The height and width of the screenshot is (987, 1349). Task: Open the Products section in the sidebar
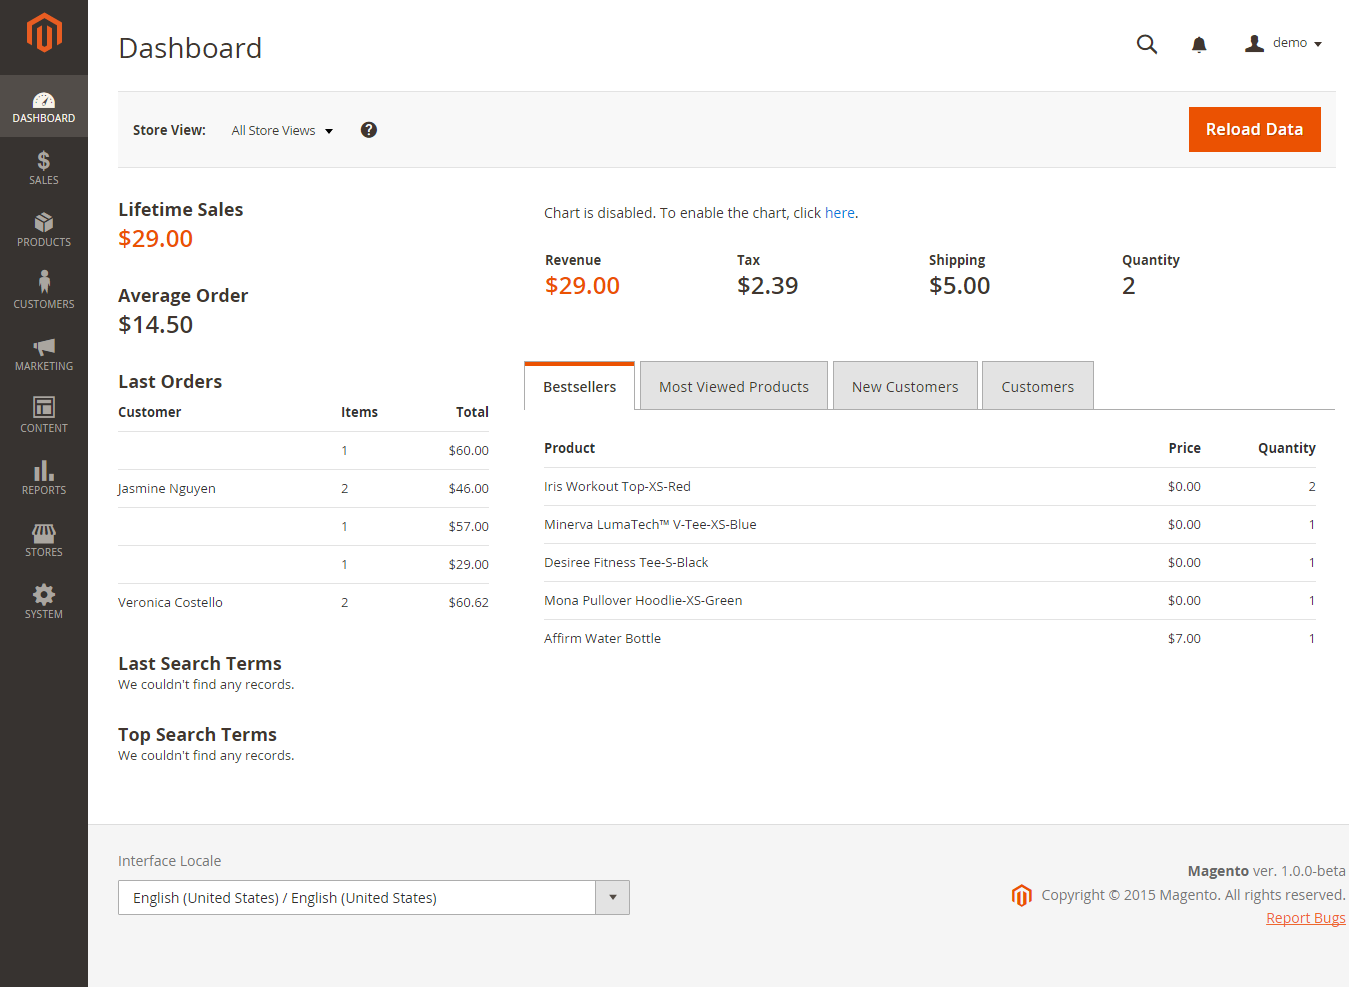43,230
